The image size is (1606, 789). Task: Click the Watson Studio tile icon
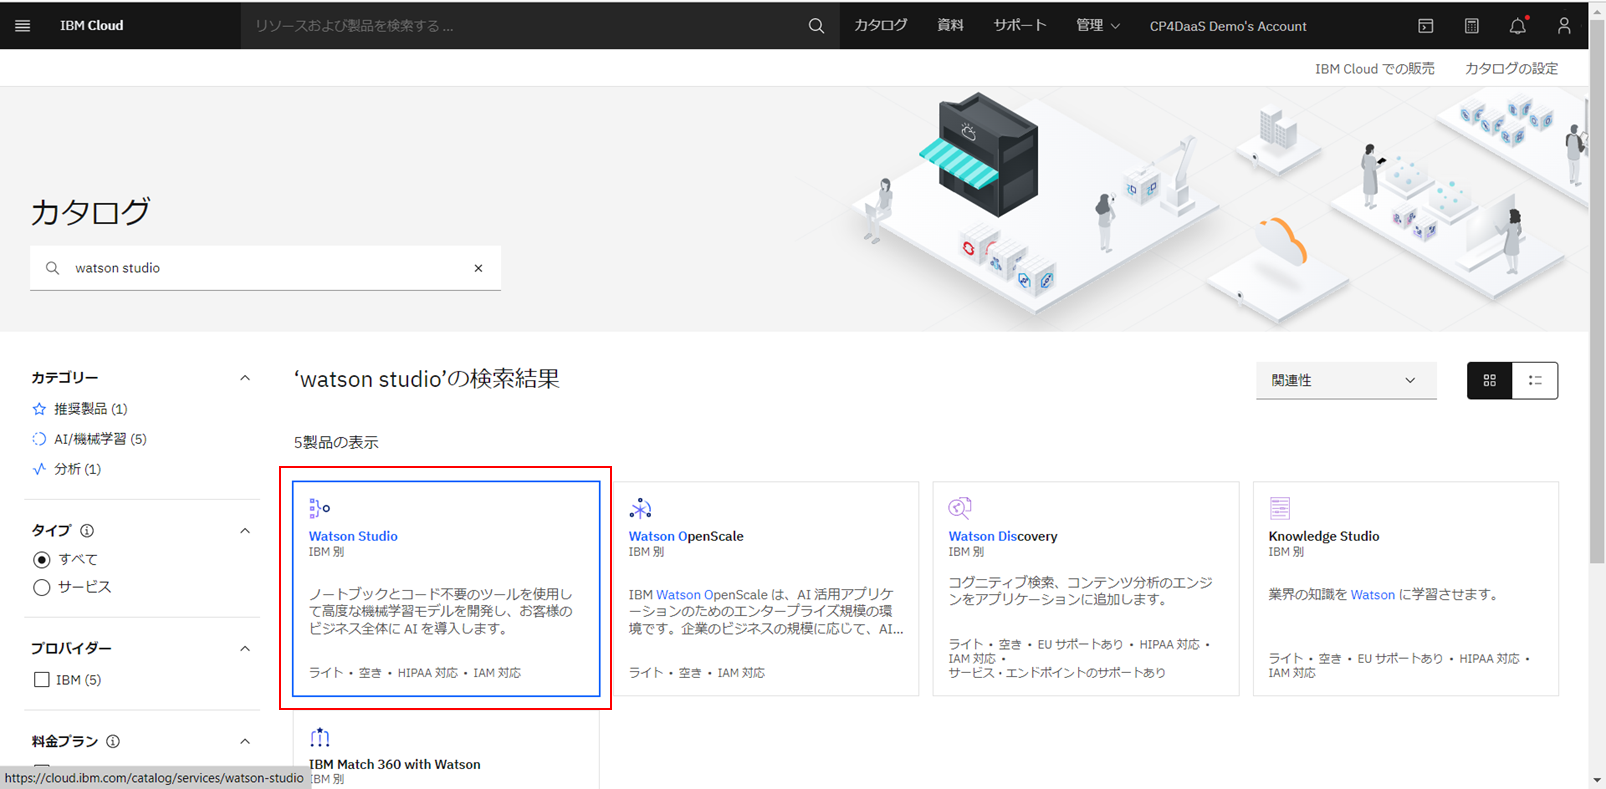click(319, 508)
